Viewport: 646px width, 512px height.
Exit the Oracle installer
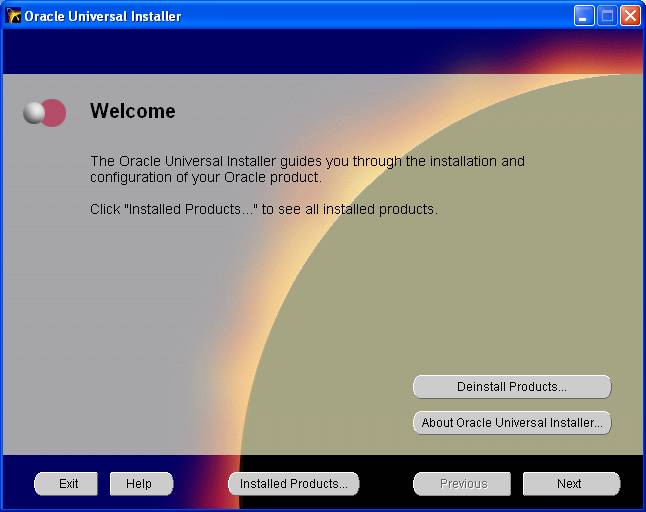[x=66, y=484]
